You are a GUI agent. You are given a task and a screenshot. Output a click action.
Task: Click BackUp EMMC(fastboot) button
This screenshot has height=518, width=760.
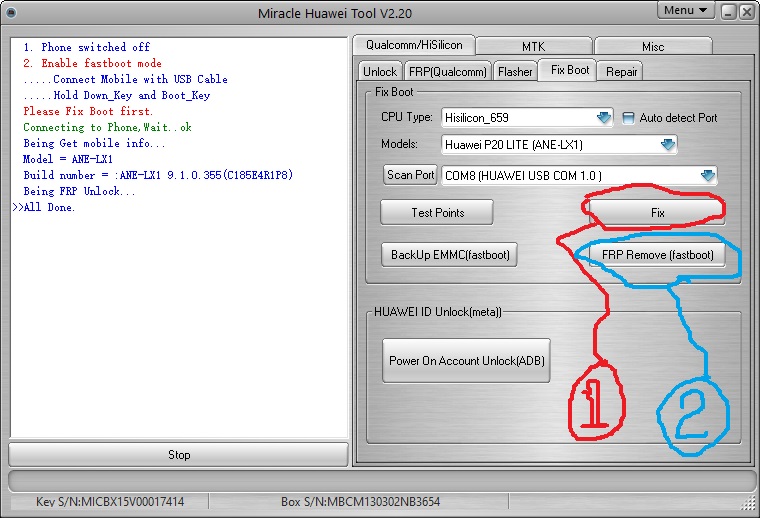pos(450,255)
